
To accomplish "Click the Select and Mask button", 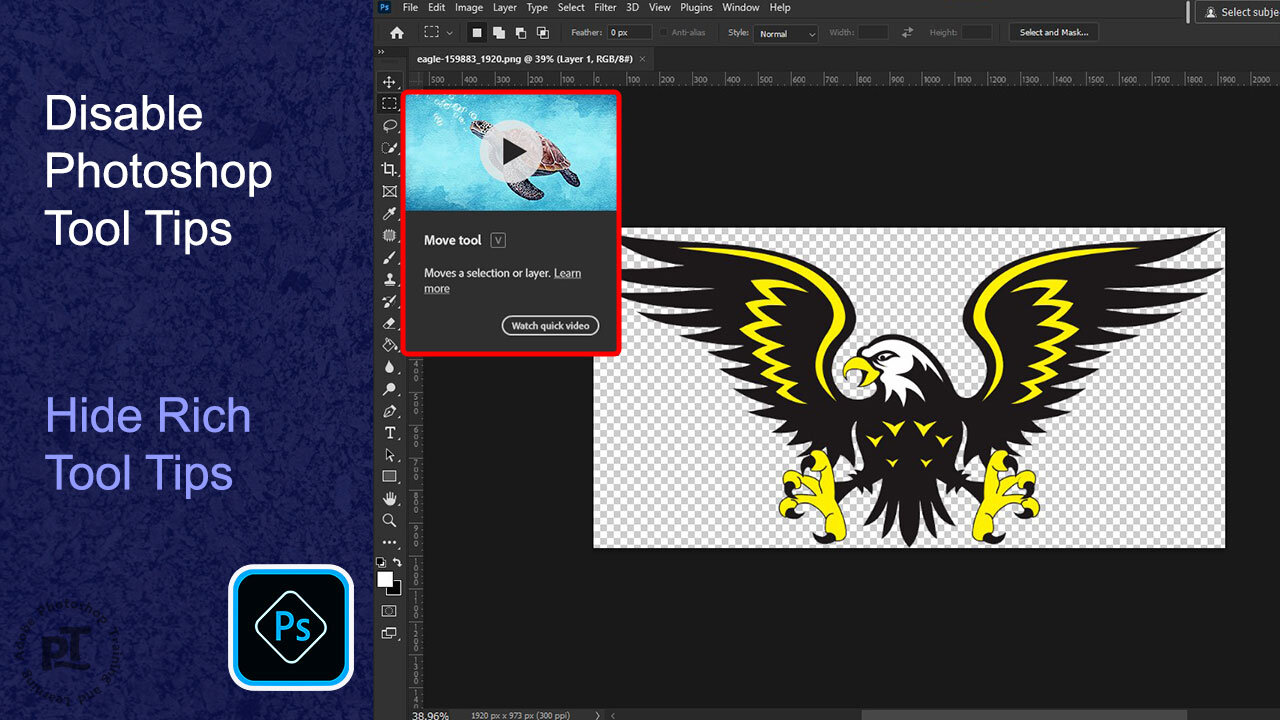I will [x=1054, y=33].
